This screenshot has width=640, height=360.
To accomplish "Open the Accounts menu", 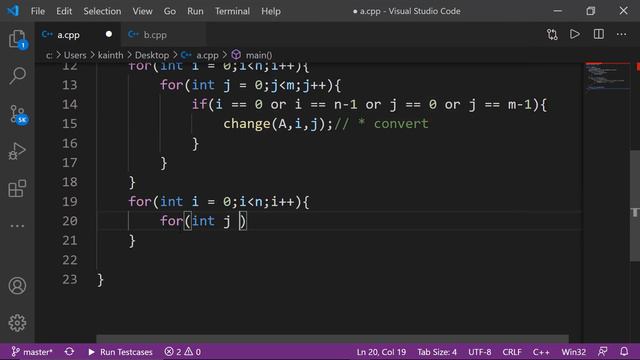I will (17, 286).
